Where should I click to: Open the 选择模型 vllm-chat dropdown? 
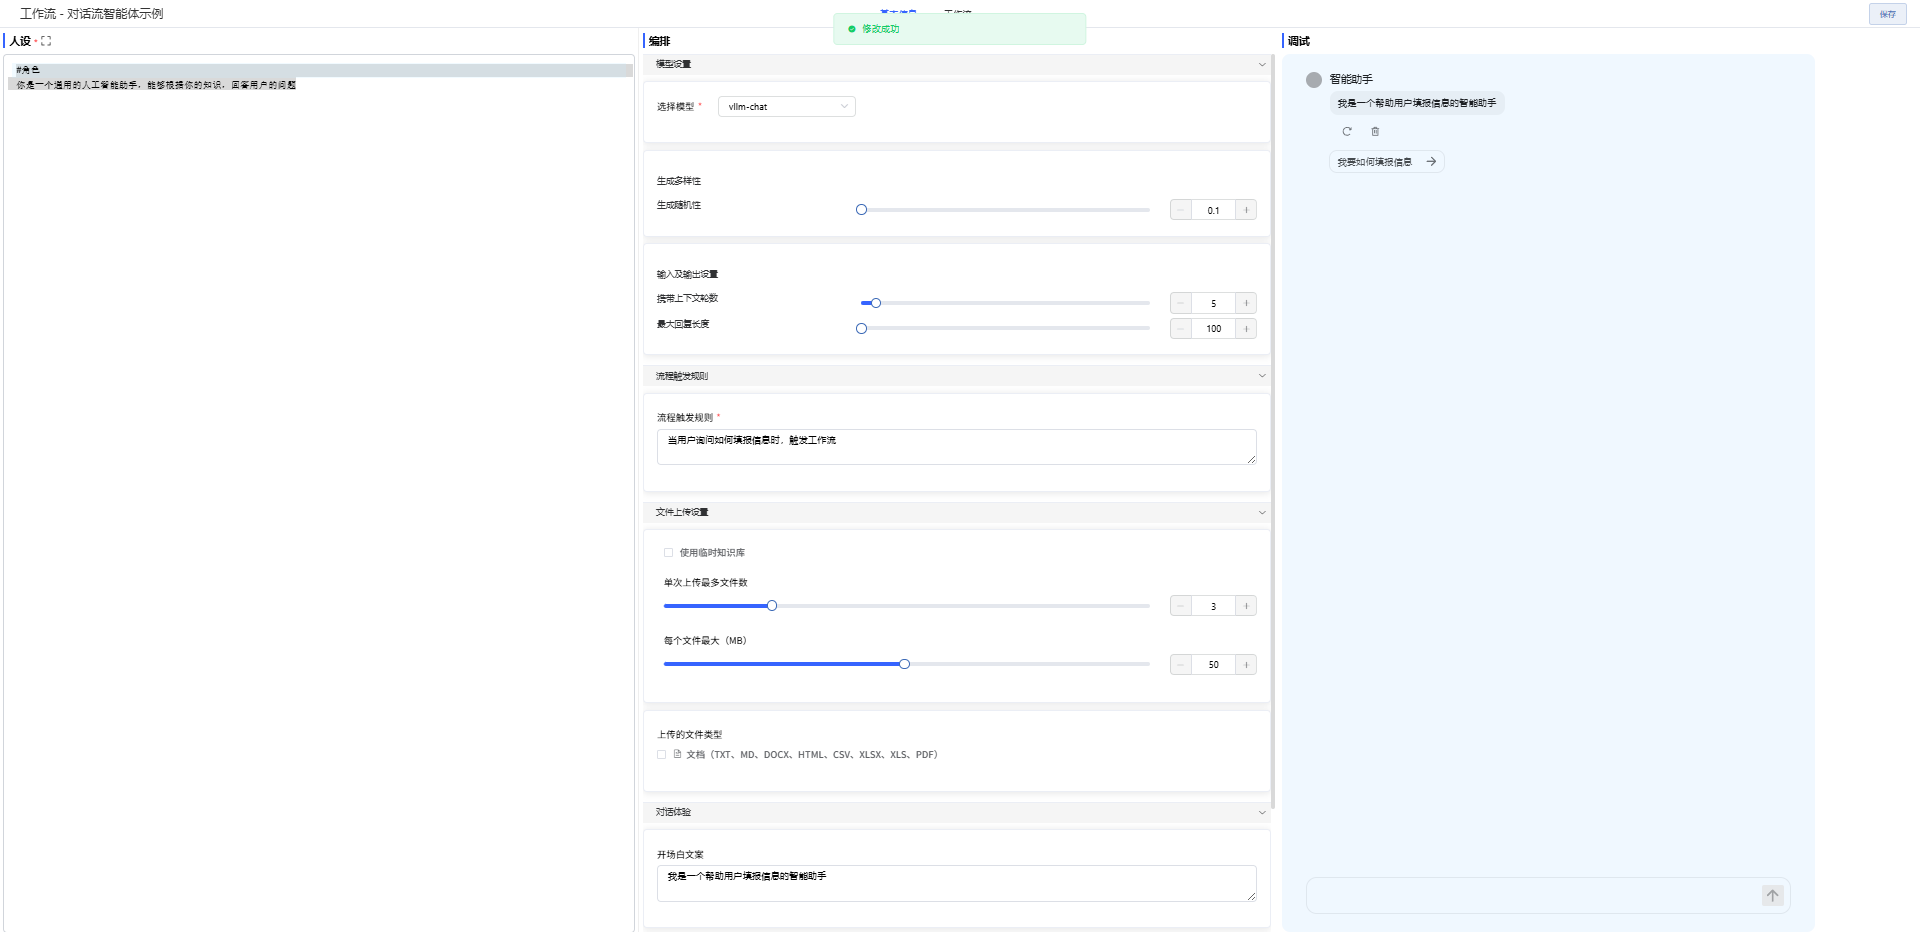tap(786, 107)
